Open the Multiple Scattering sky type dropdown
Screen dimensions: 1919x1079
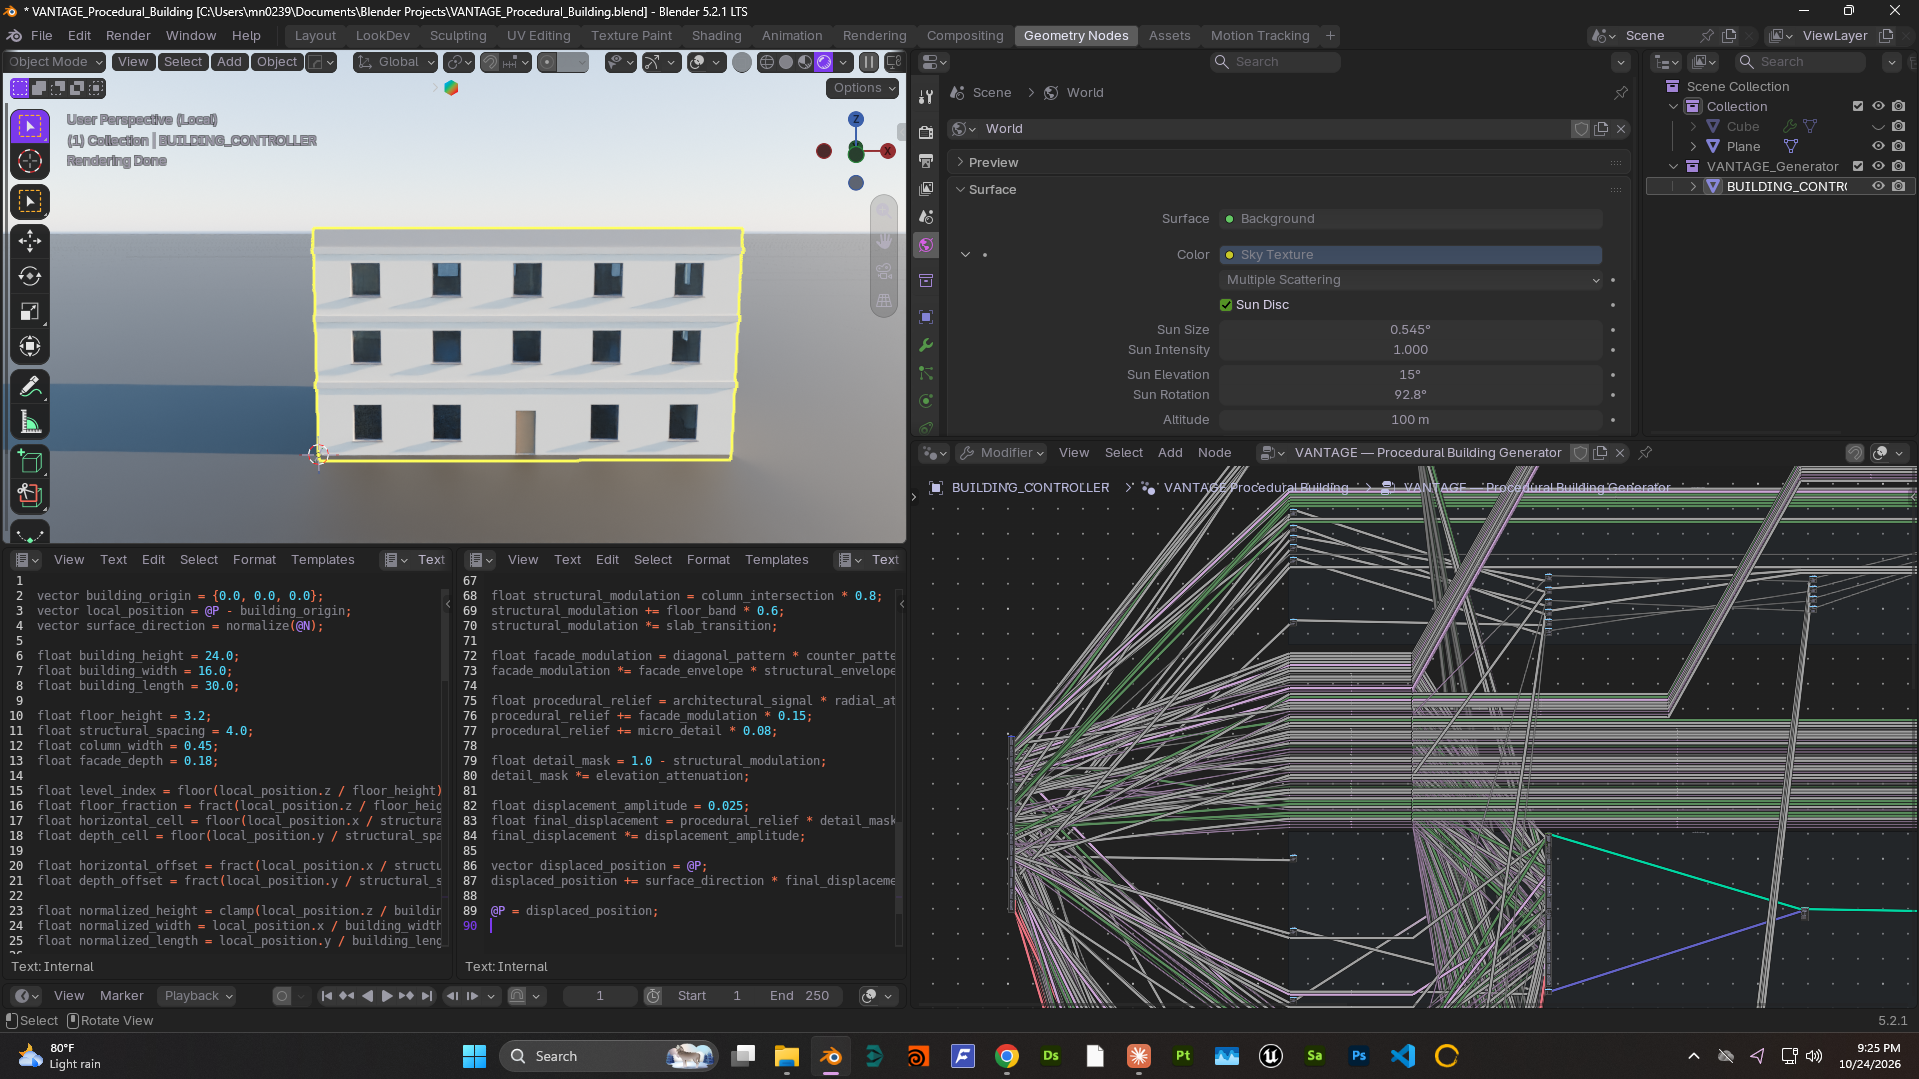[1411, 280]
